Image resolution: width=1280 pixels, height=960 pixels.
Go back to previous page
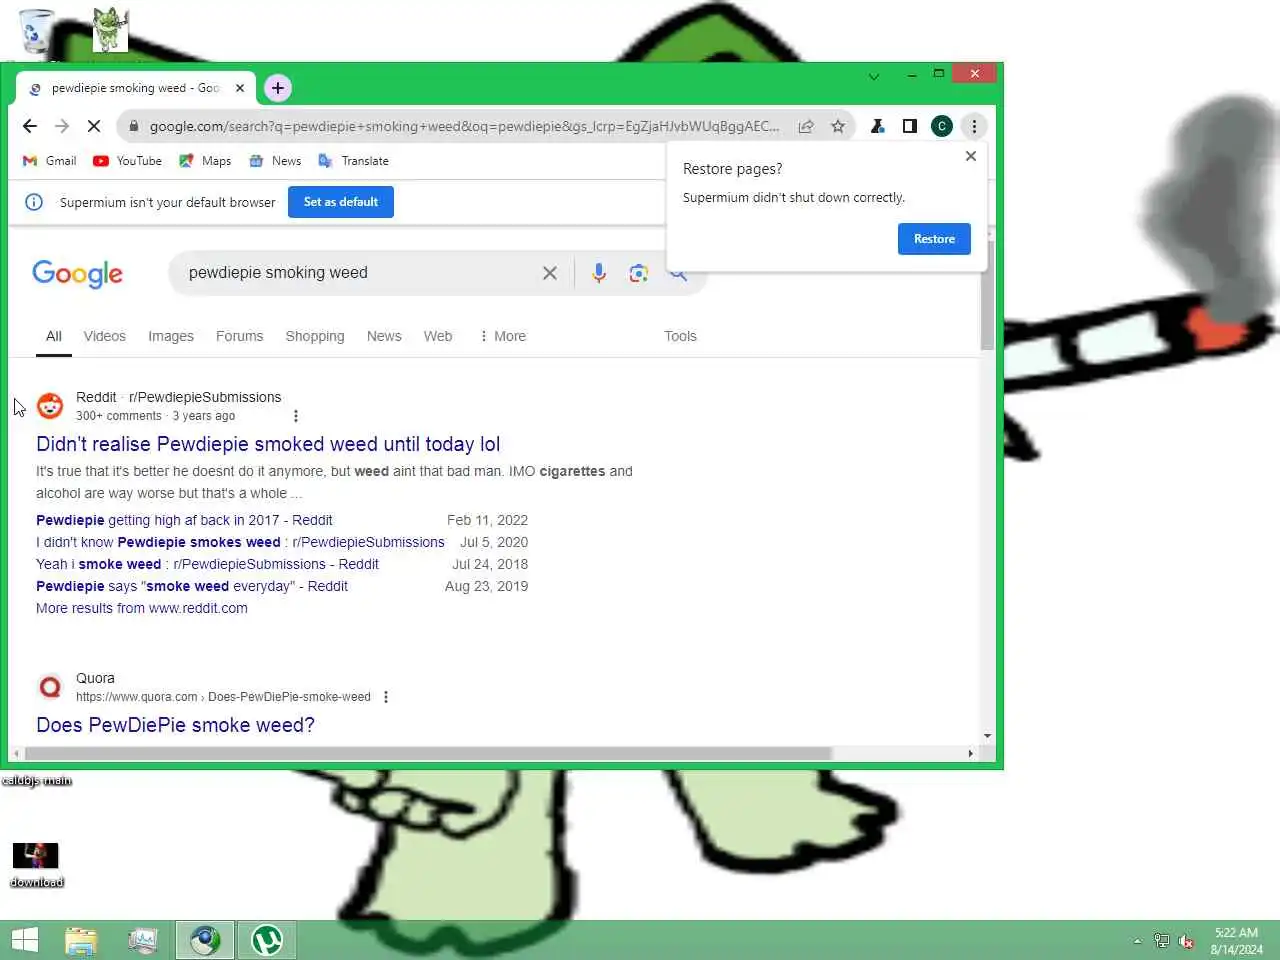29,126
